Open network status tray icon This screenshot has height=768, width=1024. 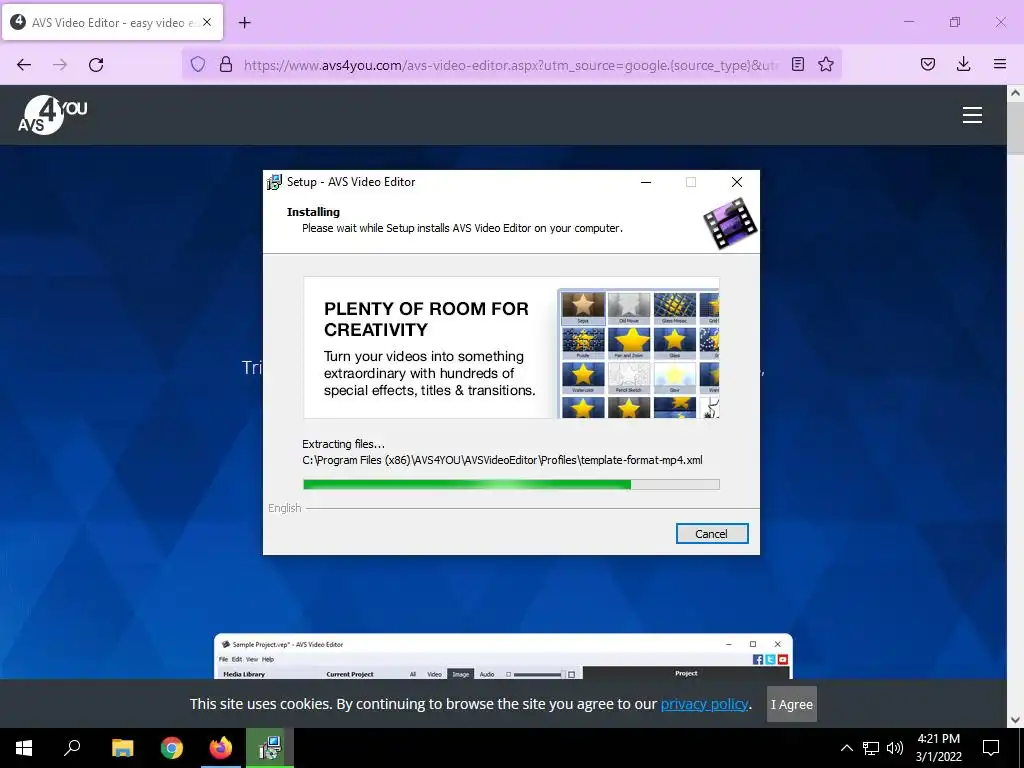871,748
